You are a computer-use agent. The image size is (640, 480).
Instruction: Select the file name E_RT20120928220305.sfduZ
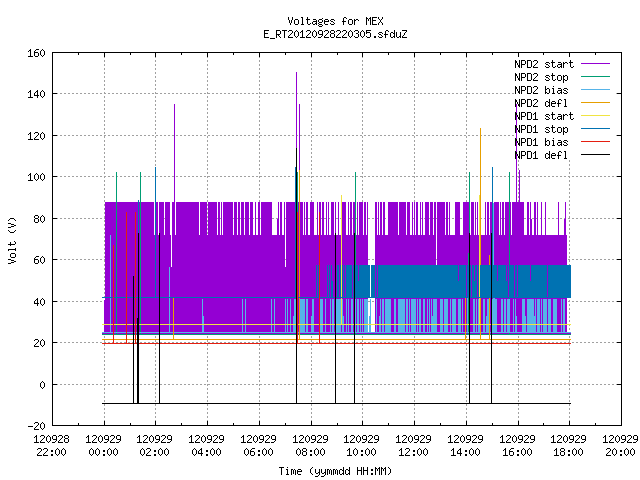click(335, 34)
